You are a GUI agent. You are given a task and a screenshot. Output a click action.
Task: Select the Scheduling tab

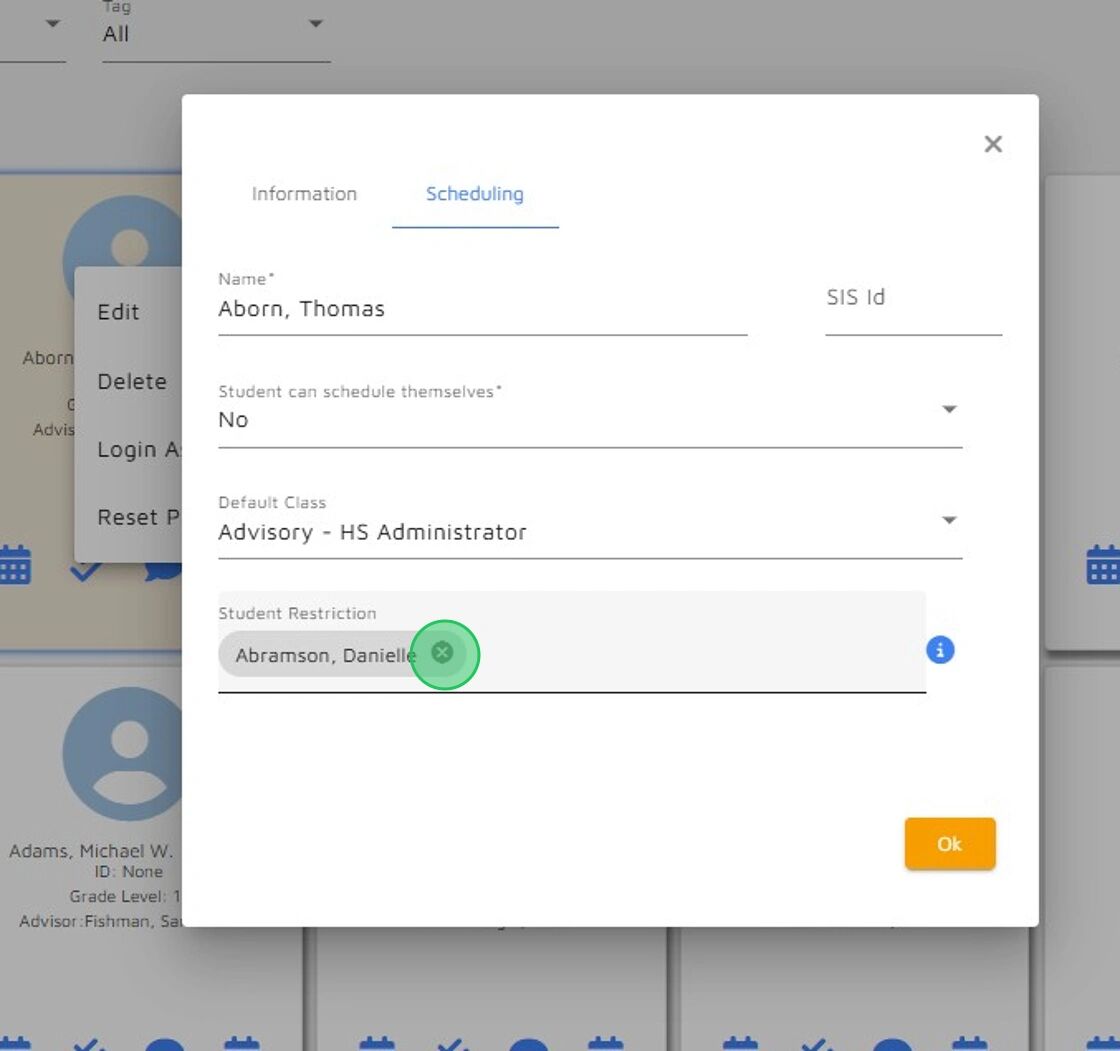pos(475,194)
